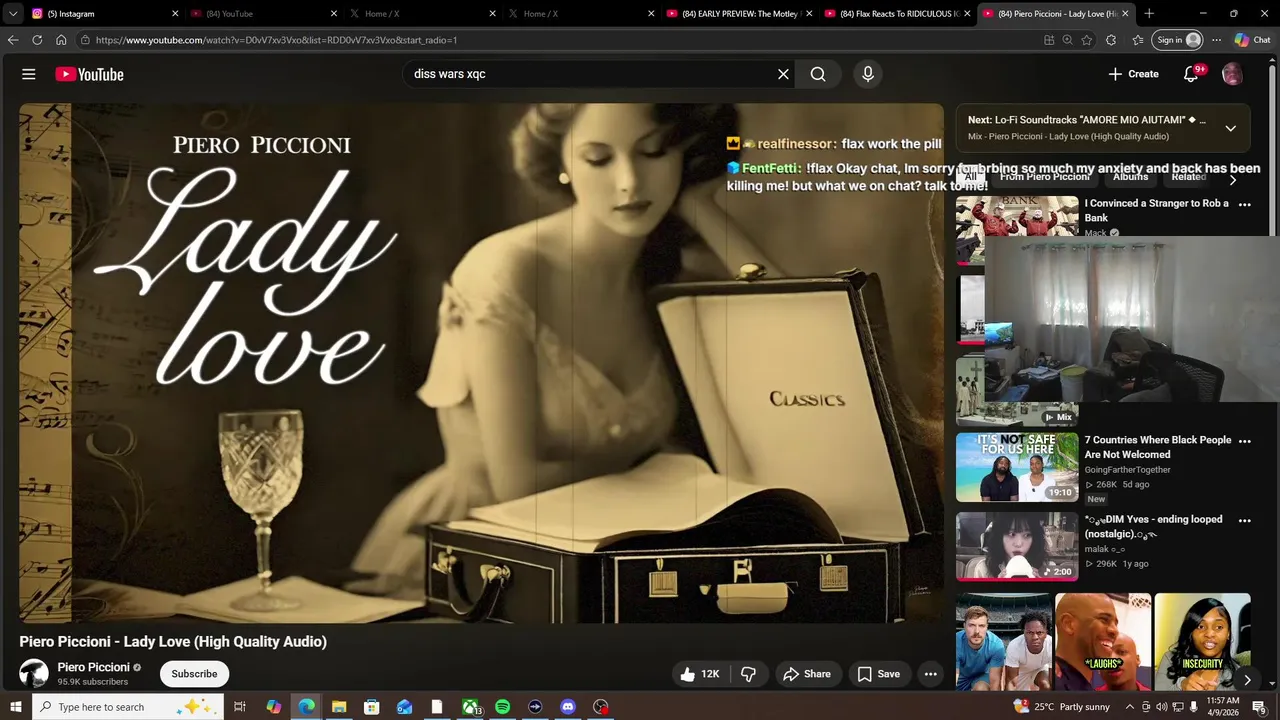This screenshot has width=1280, height=720.
Task: Select the All filter chip
Action: tap(970, 177)
